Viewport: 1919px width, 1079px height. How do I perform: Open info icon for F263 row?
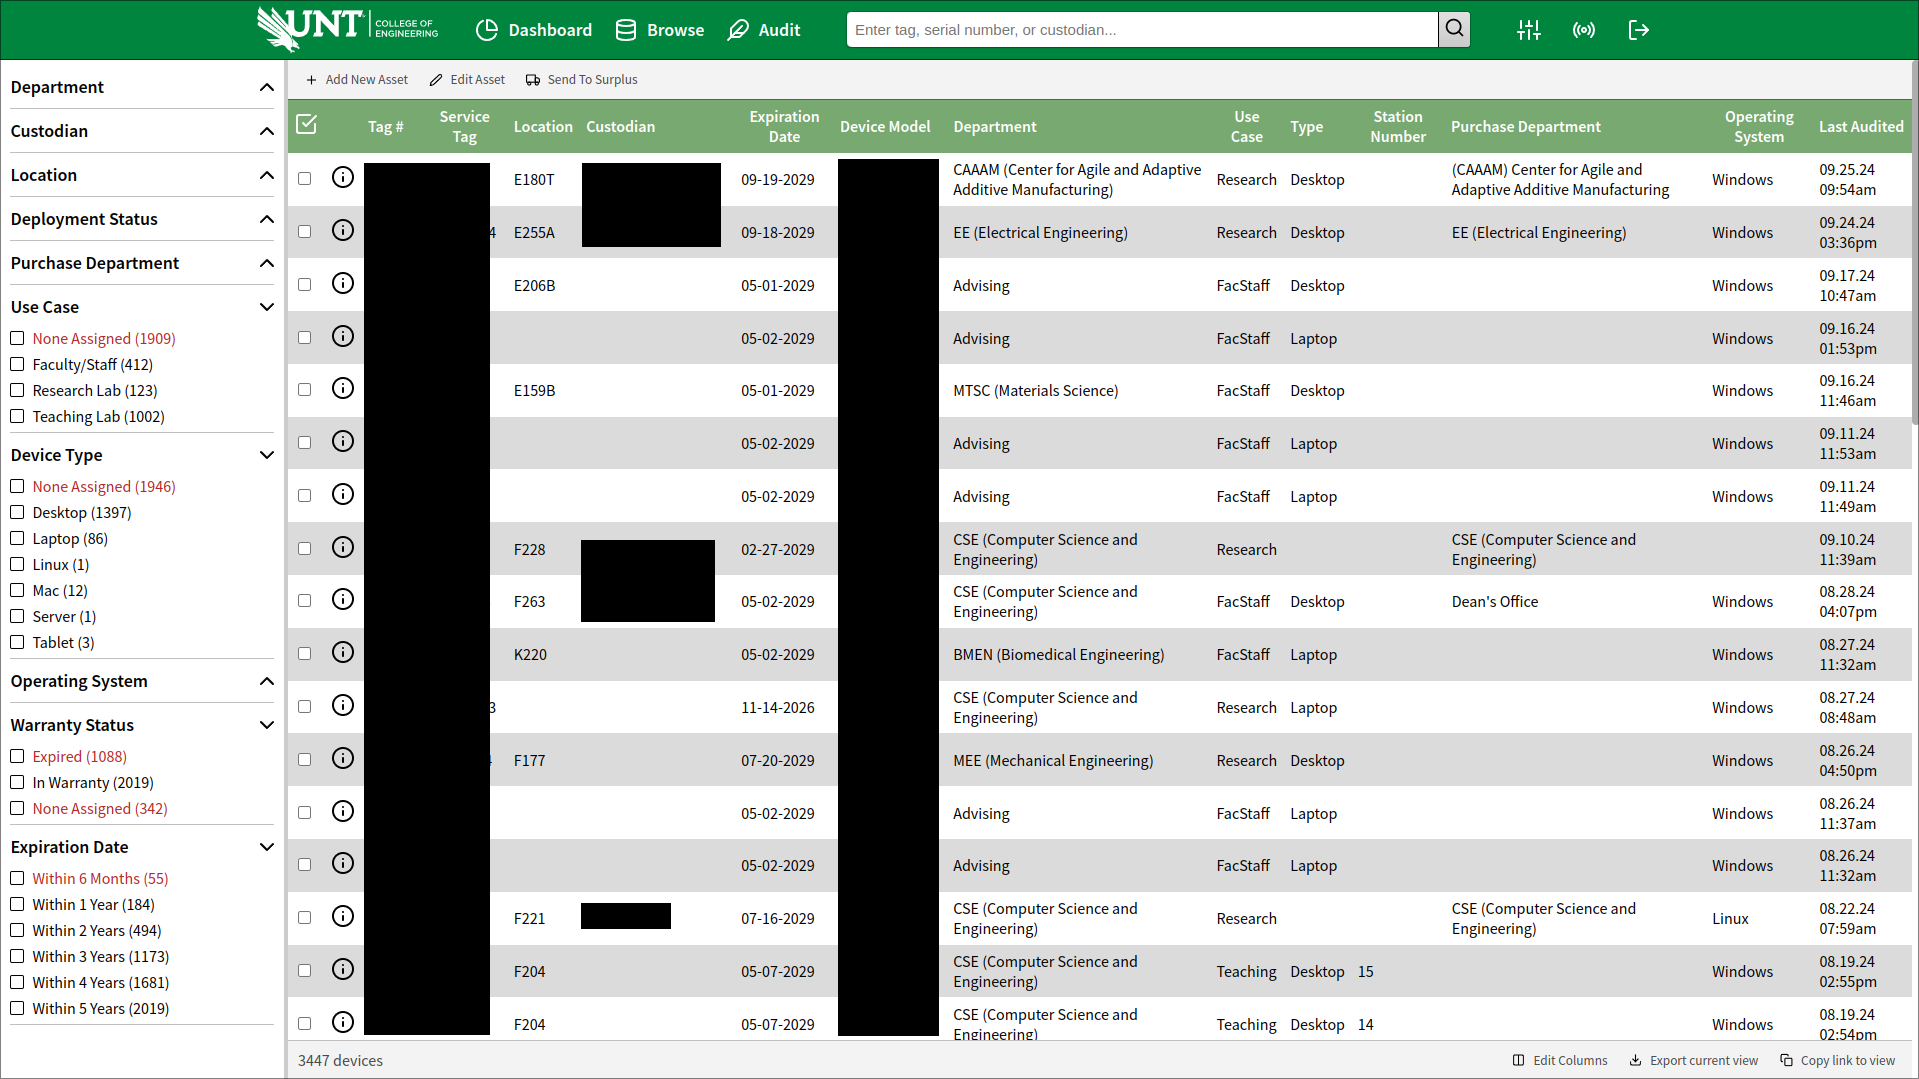click(343, 600)
